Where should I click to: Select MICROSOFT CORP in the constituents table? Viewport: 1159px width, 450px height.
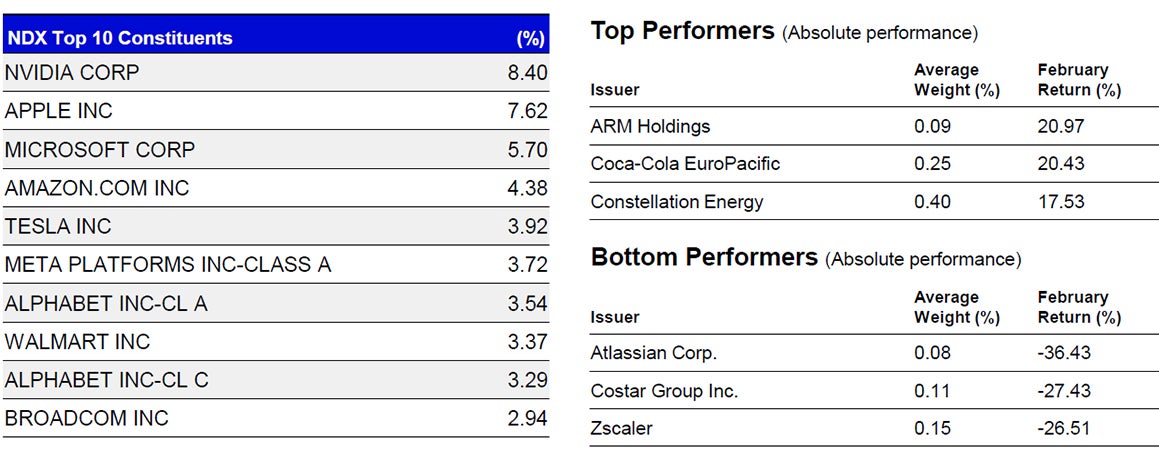(100, 150)
